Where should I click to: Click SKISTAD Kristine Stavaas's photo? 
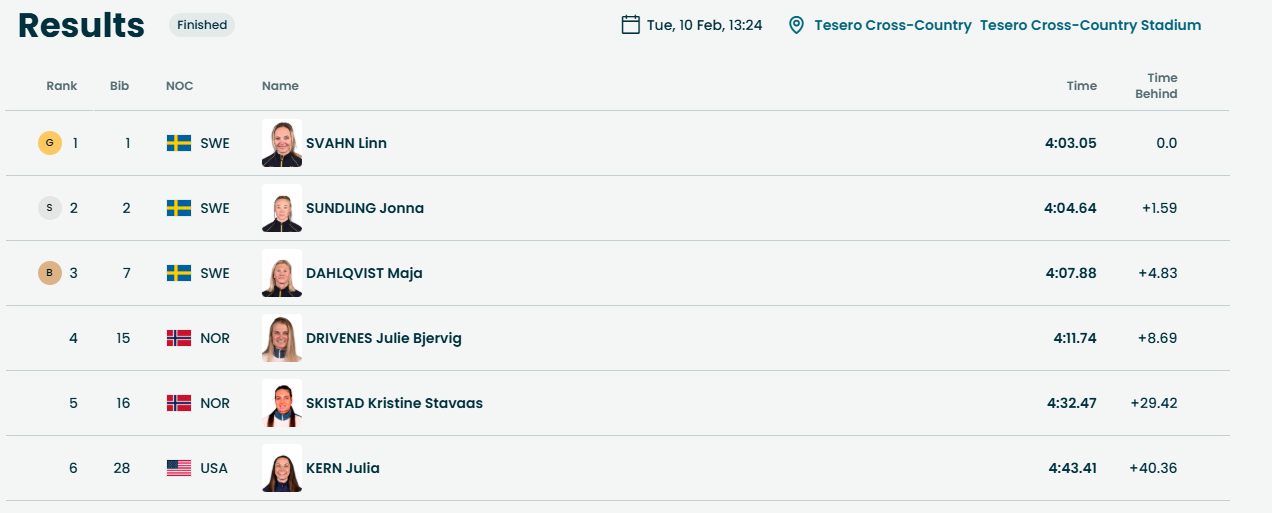(282, 403)
